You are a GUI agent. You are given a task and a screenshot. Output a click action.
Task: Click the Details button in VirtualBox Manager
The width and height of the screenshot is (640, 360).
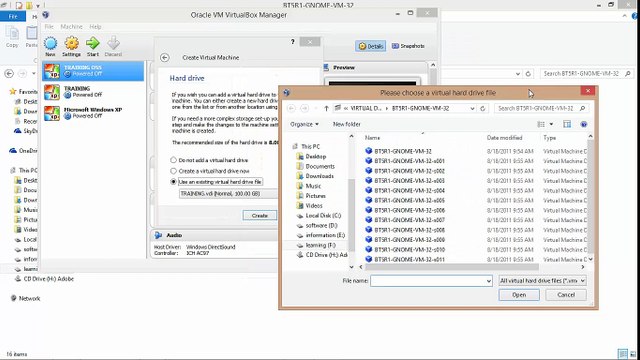(371, 46)
